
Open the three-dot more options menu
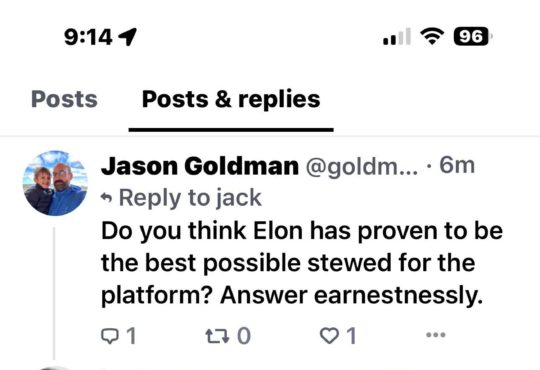click(436, 335)
